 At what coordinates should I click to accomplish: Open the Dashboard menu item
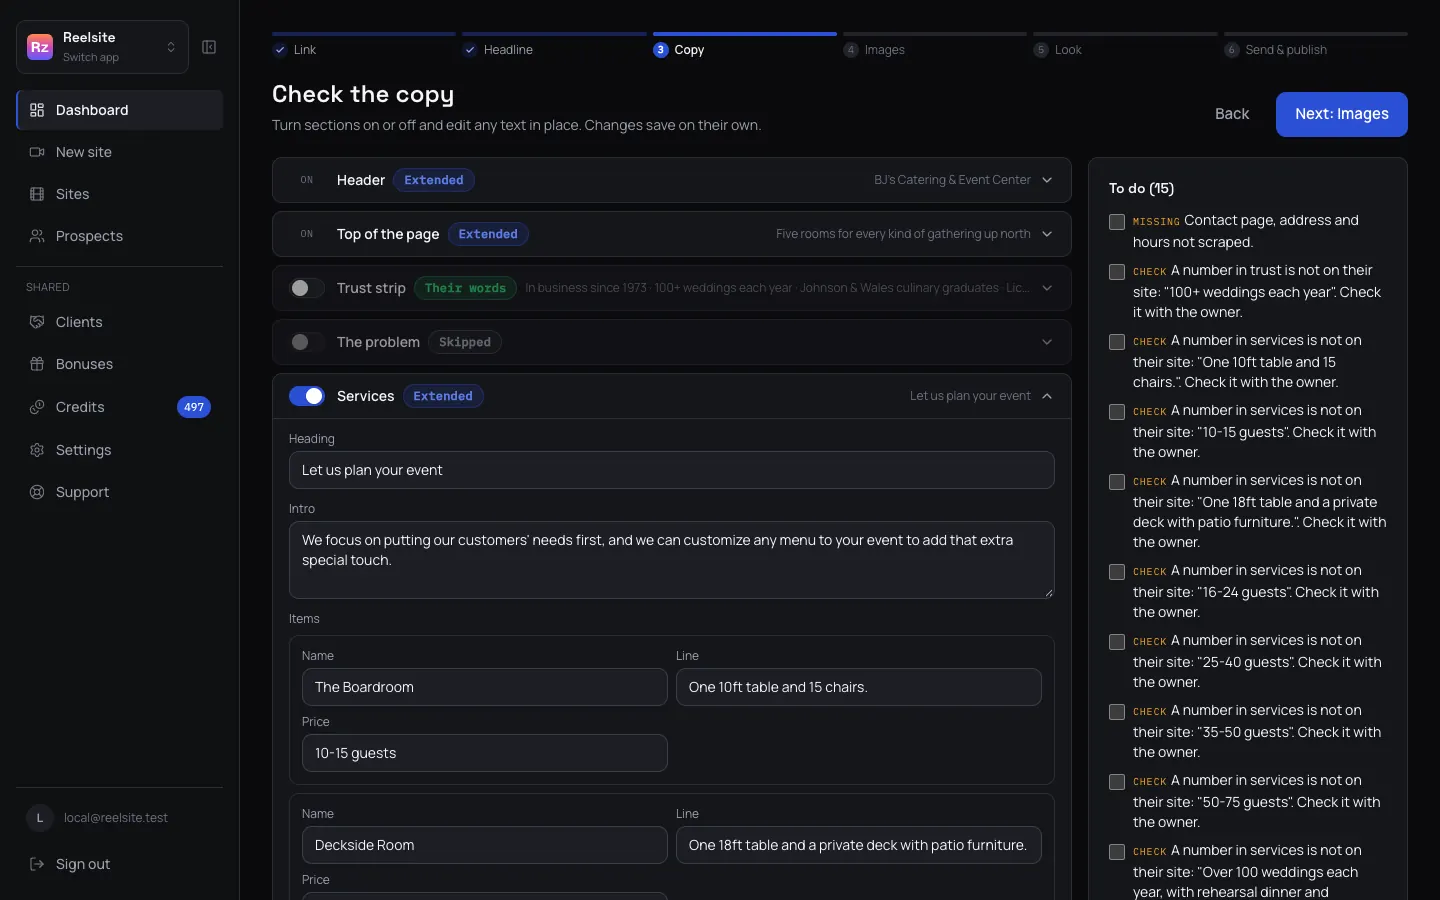click(119, 110)
